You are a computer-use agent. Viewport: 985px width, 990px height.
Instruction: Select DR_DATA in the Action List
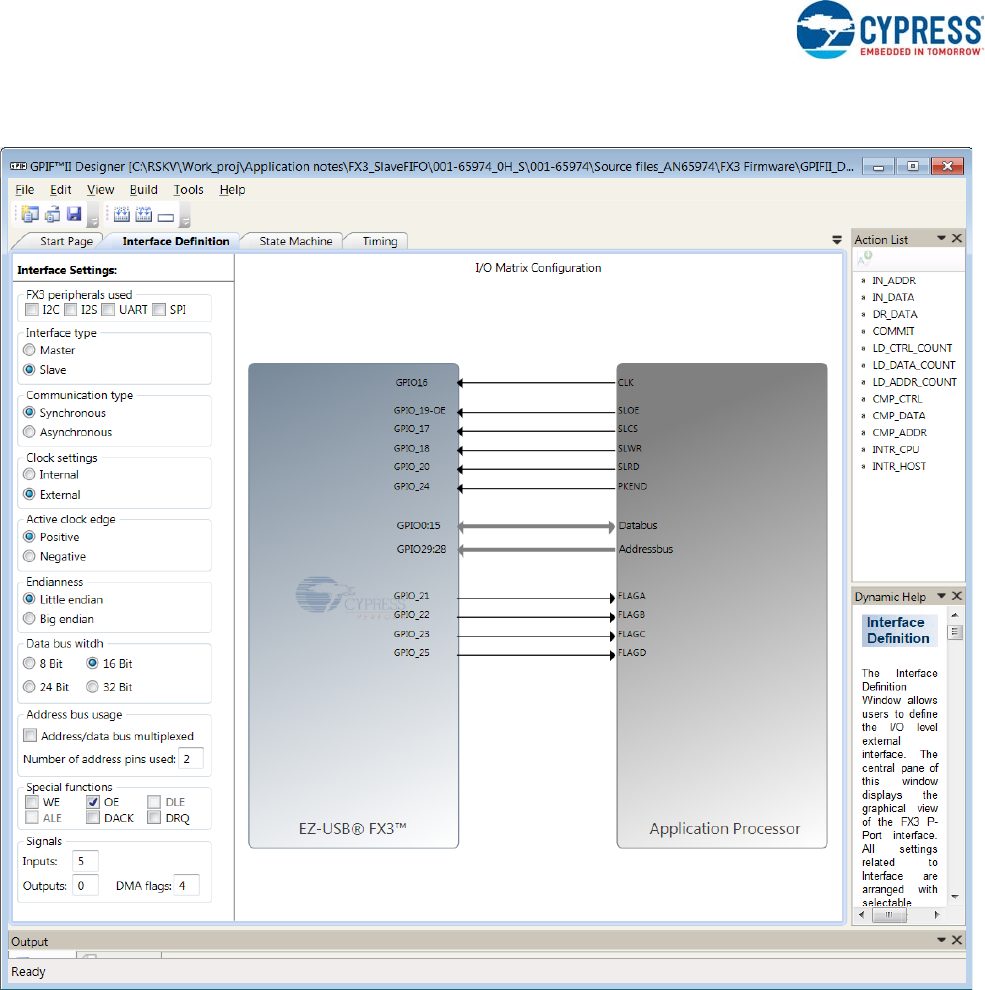coord(895,314)
